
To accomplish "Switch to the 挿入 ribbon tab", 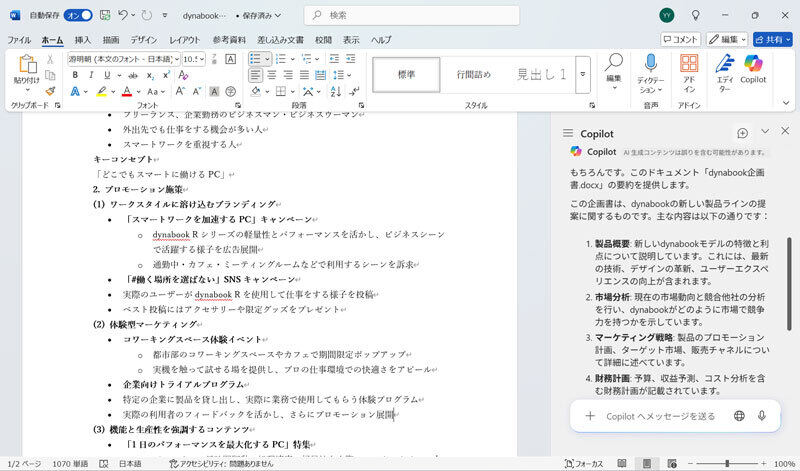I will pyautogui.click(x=83, y=40).
